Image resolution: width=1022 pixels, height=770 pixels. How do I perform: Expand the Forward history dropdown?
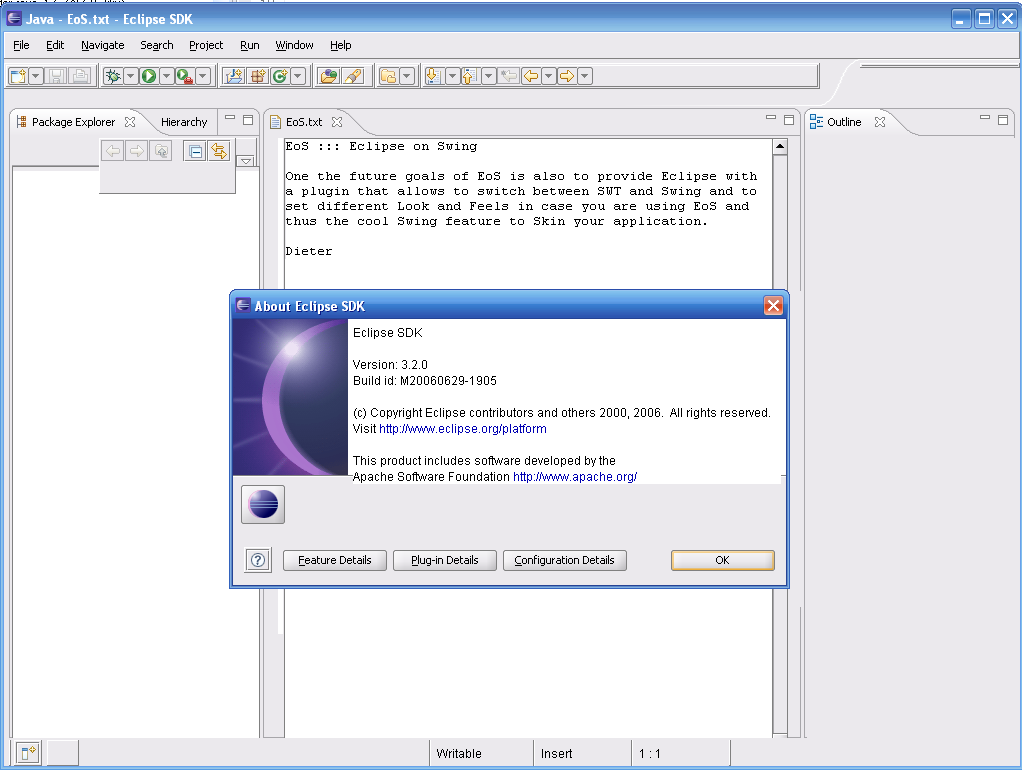click(x=585, y=76)
